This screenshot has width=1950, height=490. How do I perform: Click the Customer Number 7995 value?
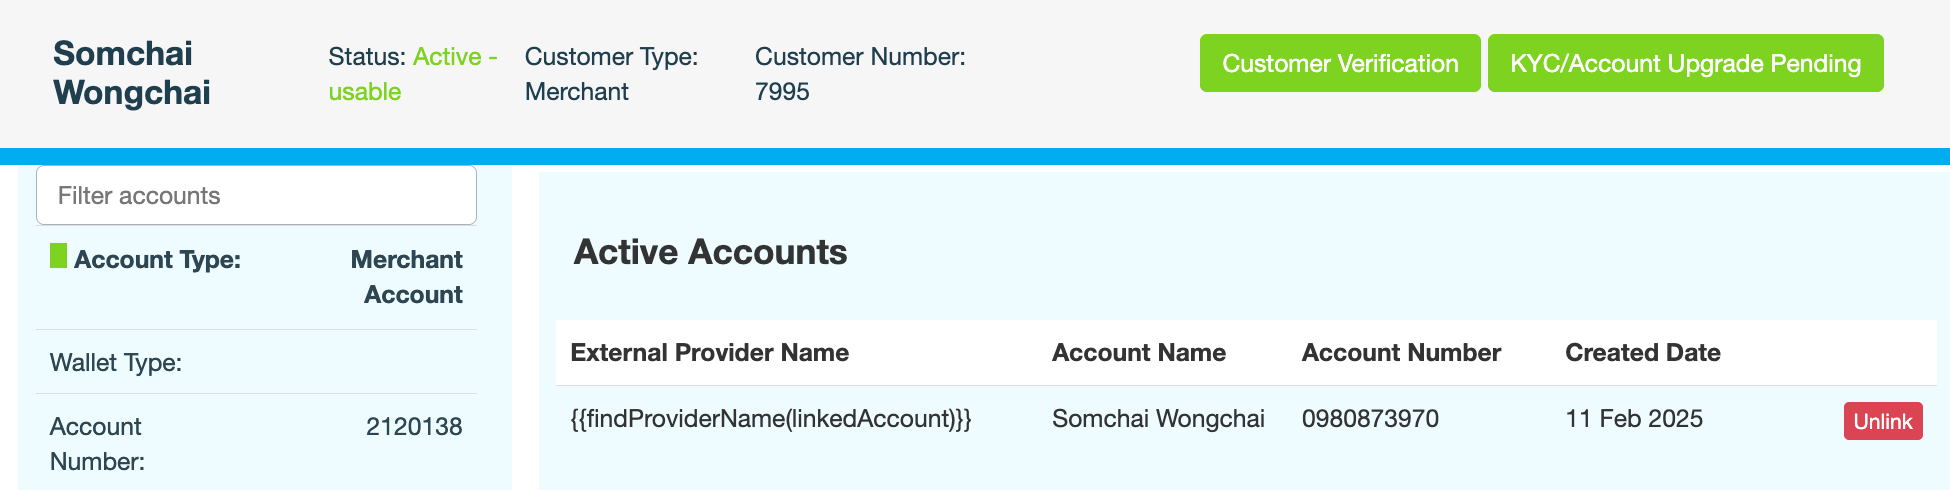click(x=782, y=92)
